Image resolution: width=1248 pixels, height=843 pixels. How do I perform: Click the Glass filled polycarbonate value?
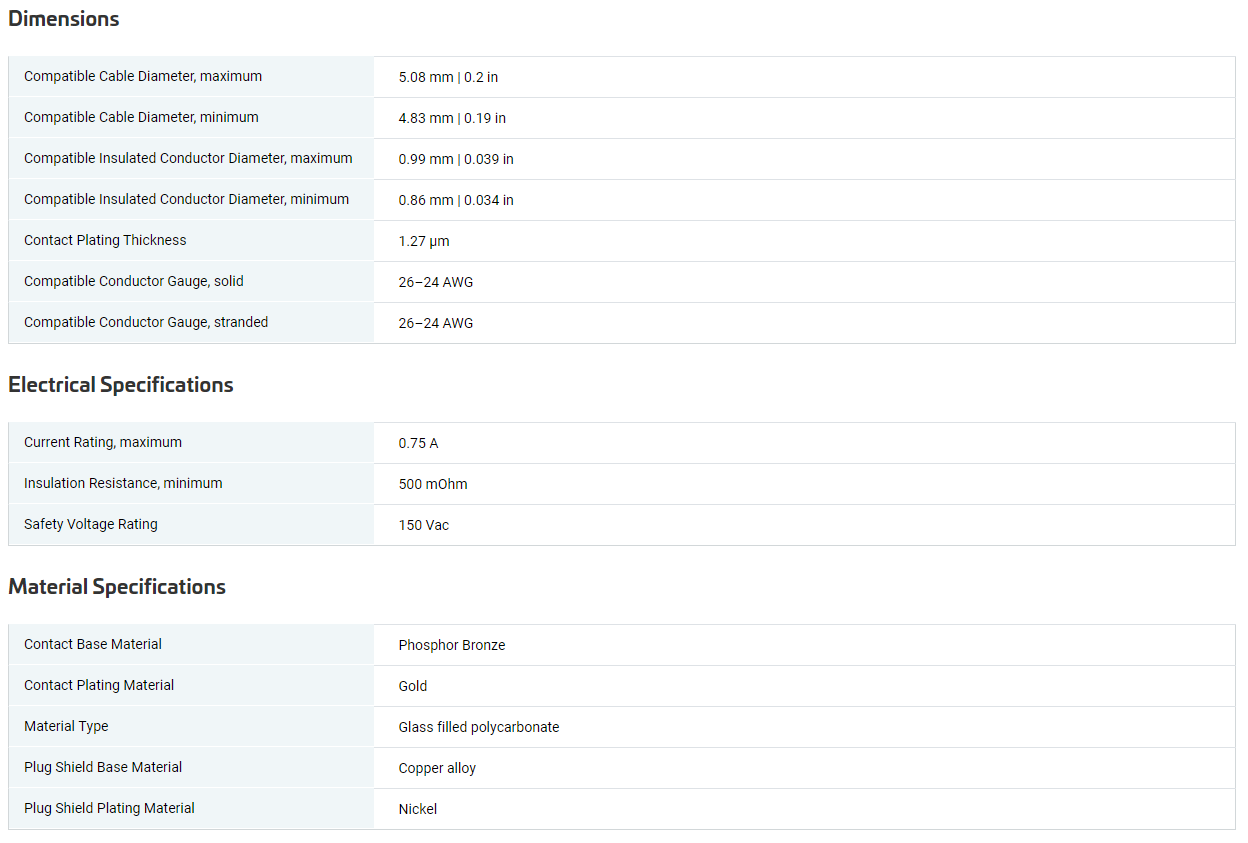479,727
